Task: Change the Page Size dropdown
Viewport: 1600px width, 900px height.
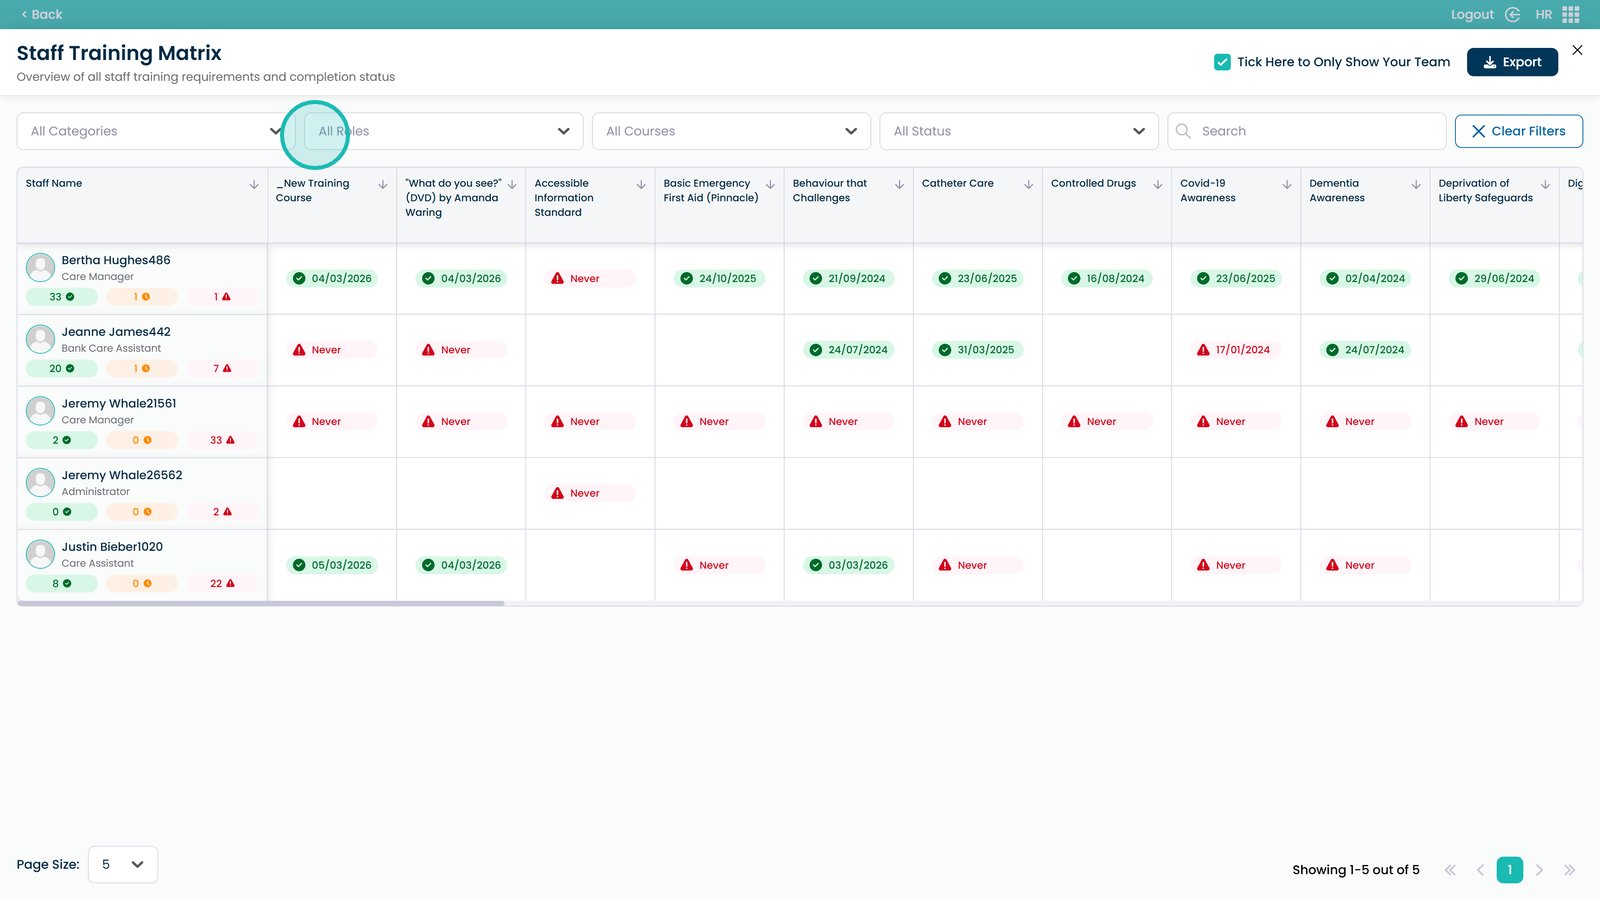Action: pyautogui.click(x=123, y=864)
